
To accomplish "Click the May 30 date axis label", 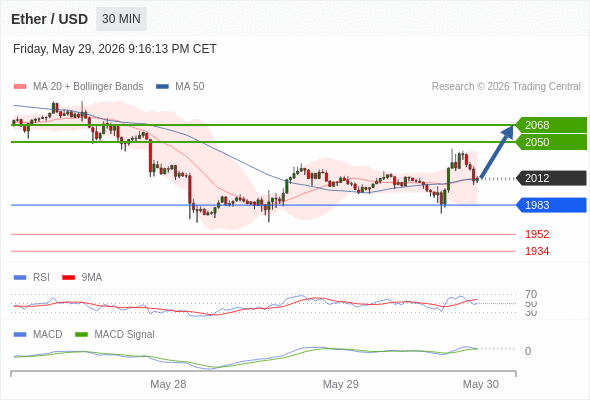I will coord(481,384).
